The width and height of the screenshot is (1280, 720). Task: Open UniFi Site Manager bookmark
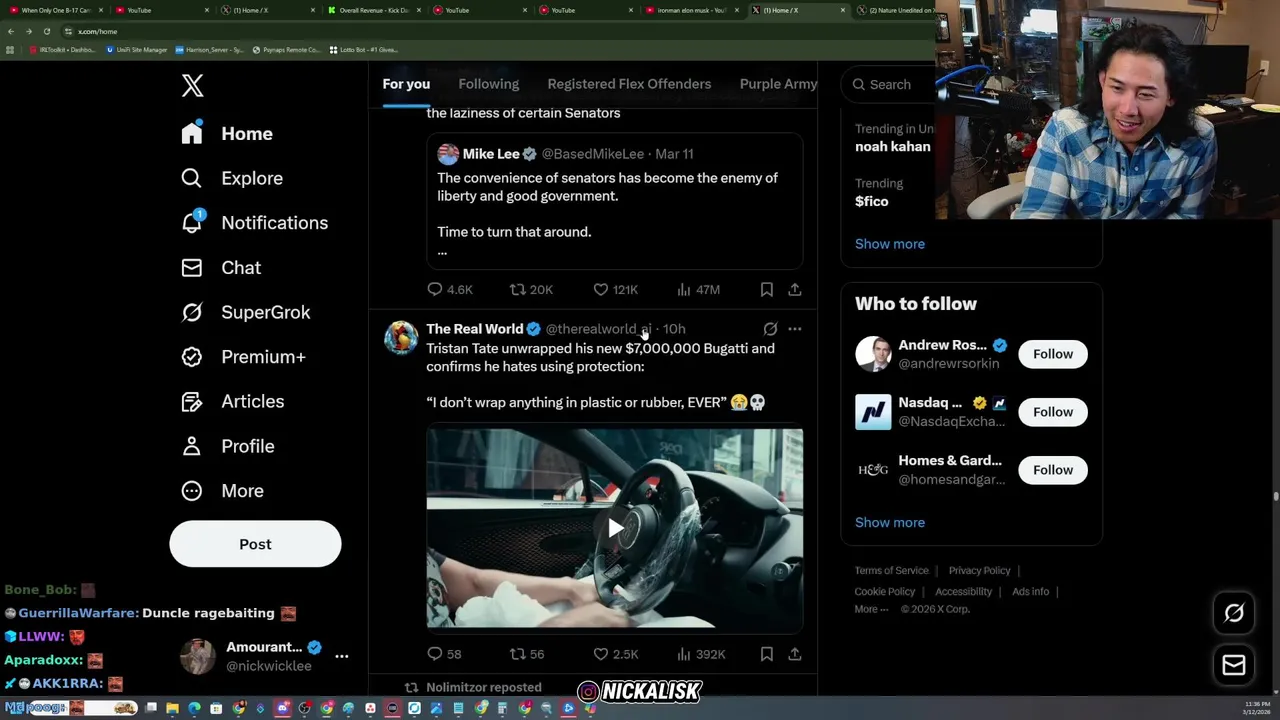tap(138, 49)
